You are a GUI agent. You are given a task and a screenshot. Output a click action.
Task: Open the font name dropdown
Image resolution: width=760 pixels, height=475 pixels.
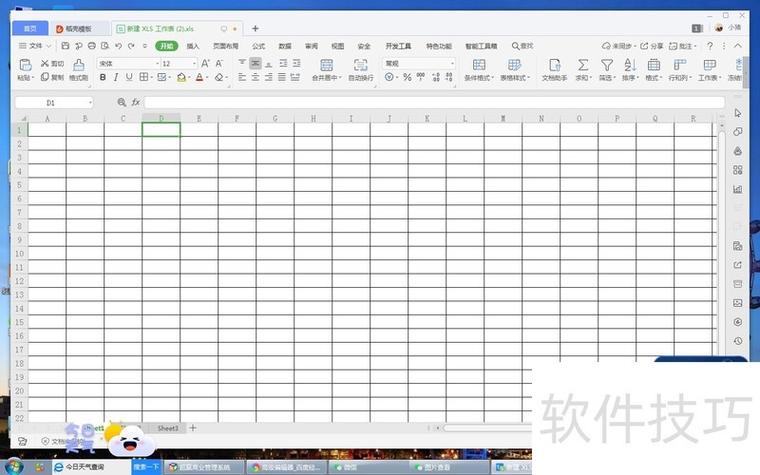(129, 63)
